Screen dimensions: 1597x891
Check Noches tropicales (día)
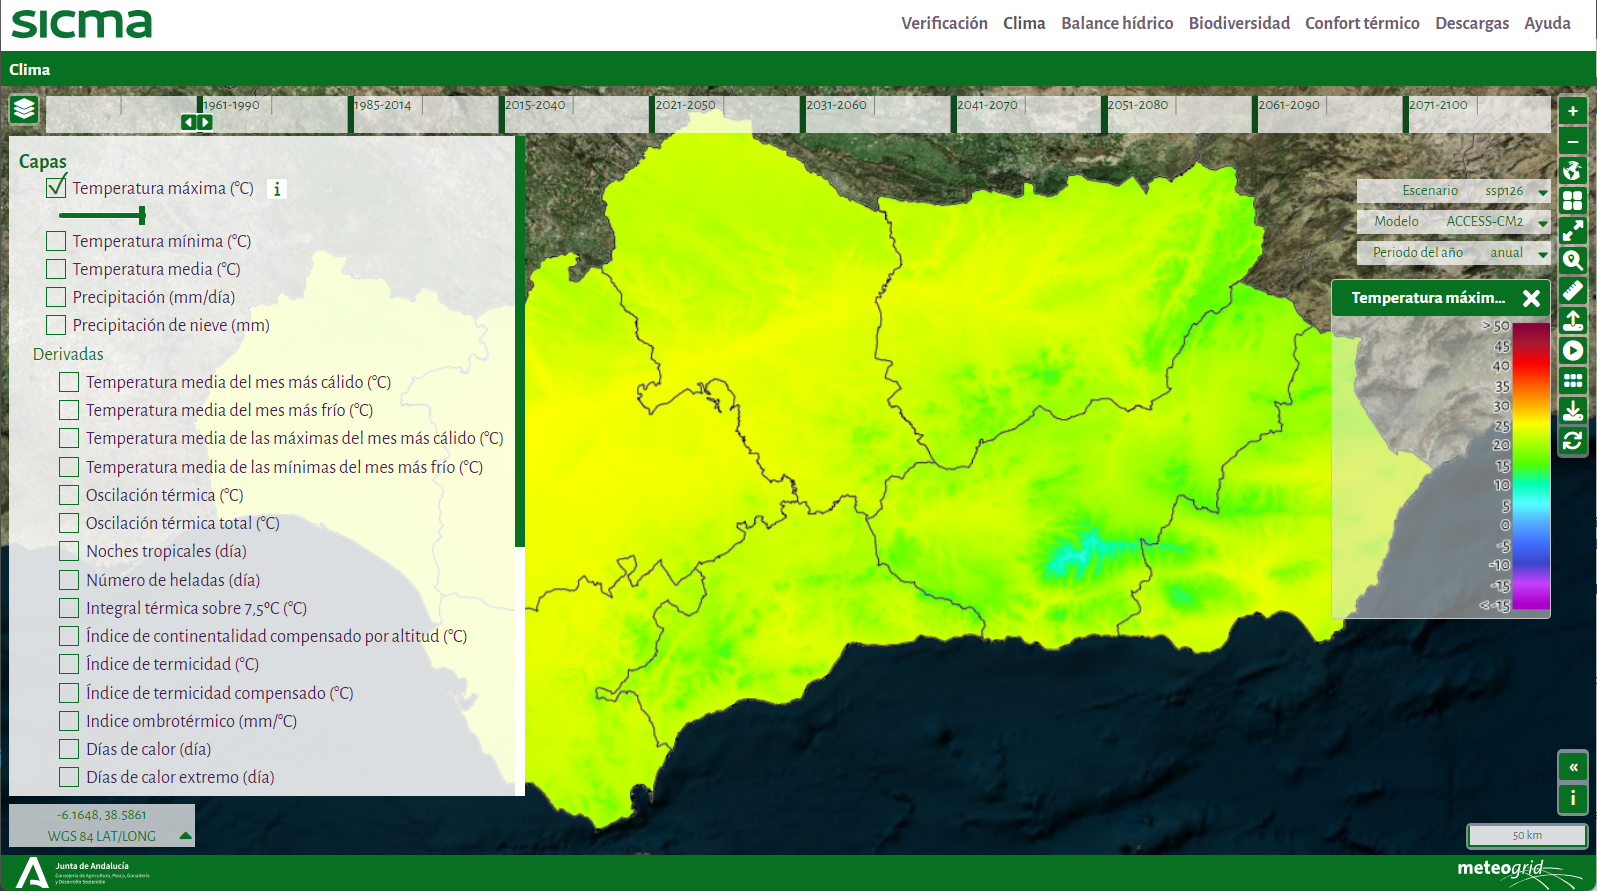click(x=69, y=551)
